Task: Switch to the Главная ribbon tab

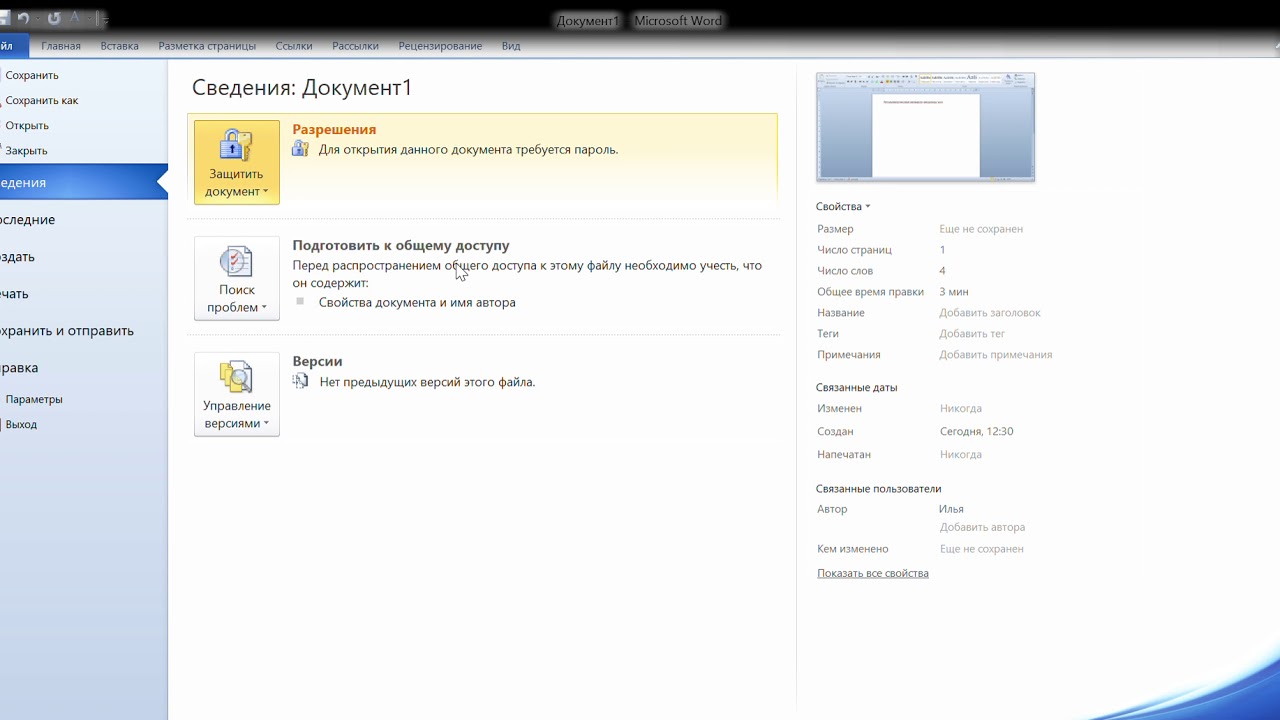Action: [61, 46]
